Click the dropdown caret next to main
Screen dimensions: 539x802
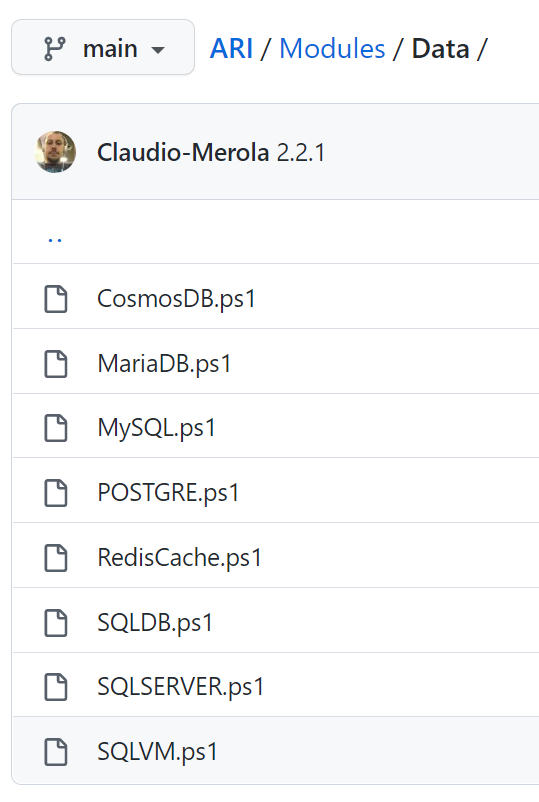point(158,50)
